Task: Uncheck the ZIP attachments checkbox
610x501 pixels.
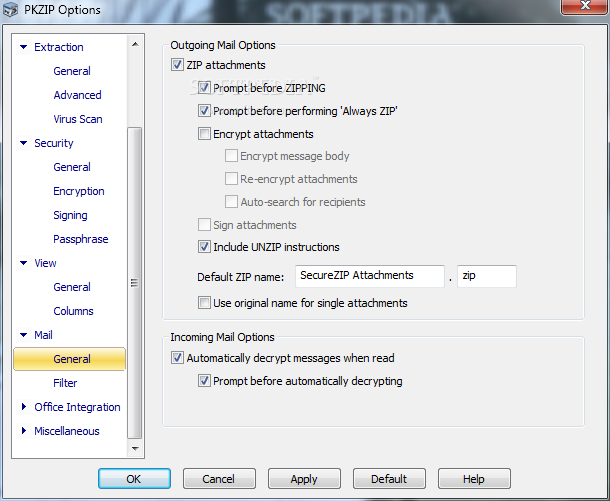Action: pyautogui.click(x=177, y=65)
